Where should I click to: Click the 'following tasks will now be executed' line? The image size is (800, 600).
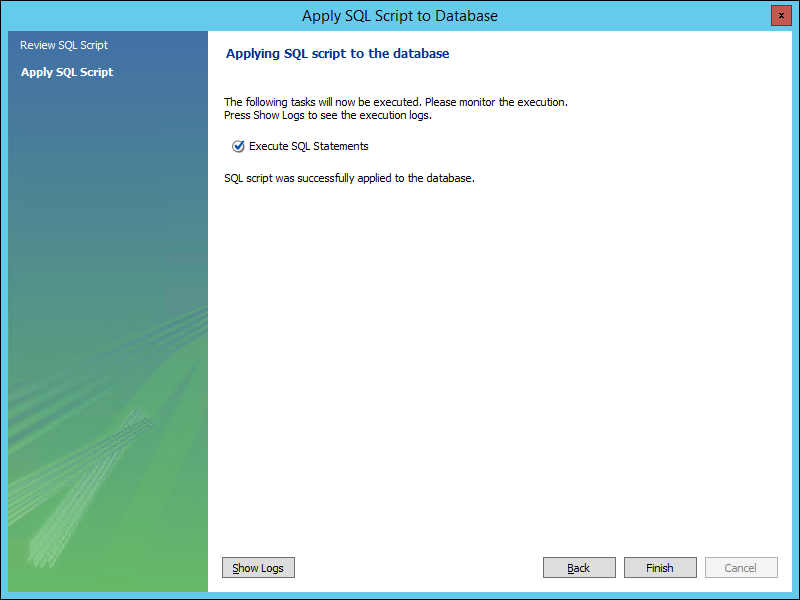396,102
